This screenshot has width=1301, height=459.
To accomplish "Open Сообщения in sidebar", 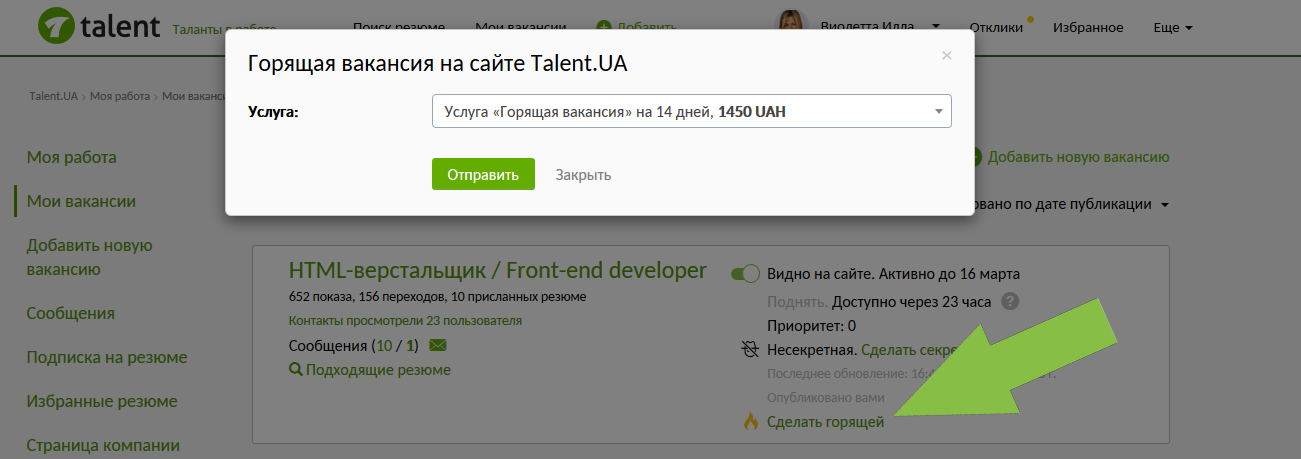I will click(x=71, y=313).
